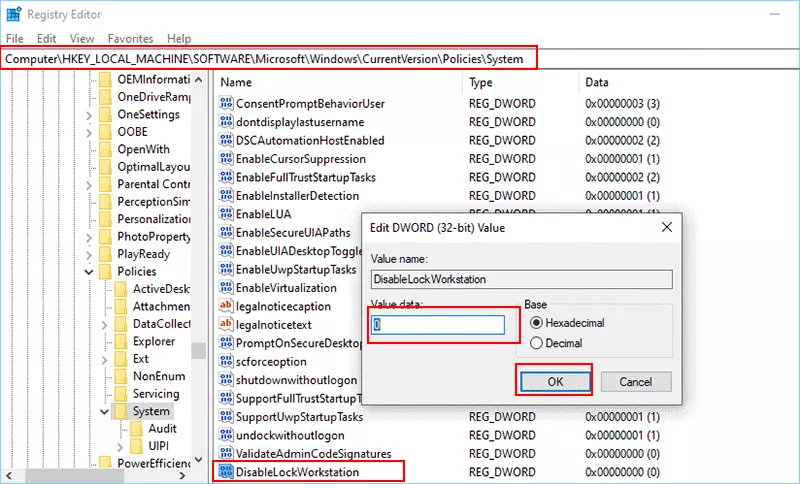
Task: Click the Explorer folder icon in tree
Action: (121, 341)
